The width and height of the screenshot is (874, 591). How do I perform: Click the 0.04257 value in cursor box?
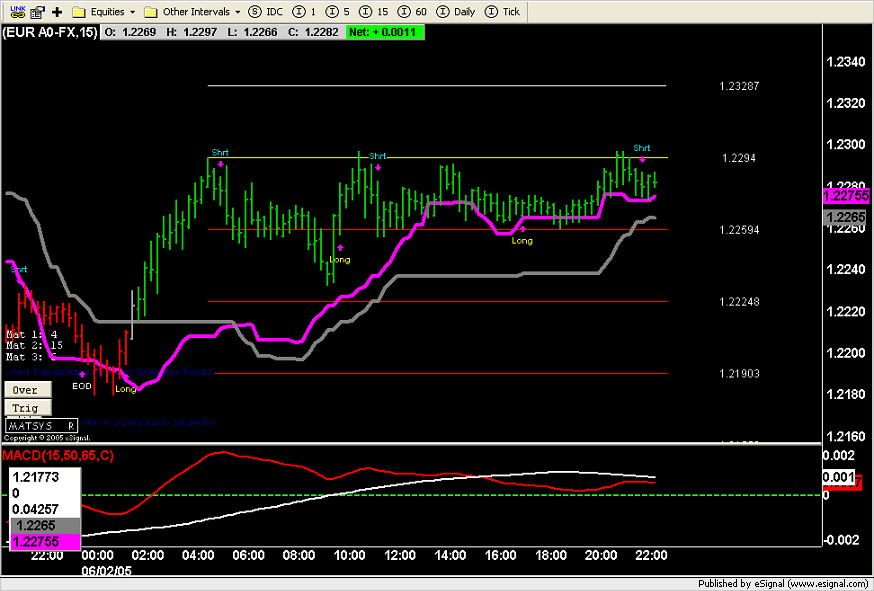[x=36, y=509]
